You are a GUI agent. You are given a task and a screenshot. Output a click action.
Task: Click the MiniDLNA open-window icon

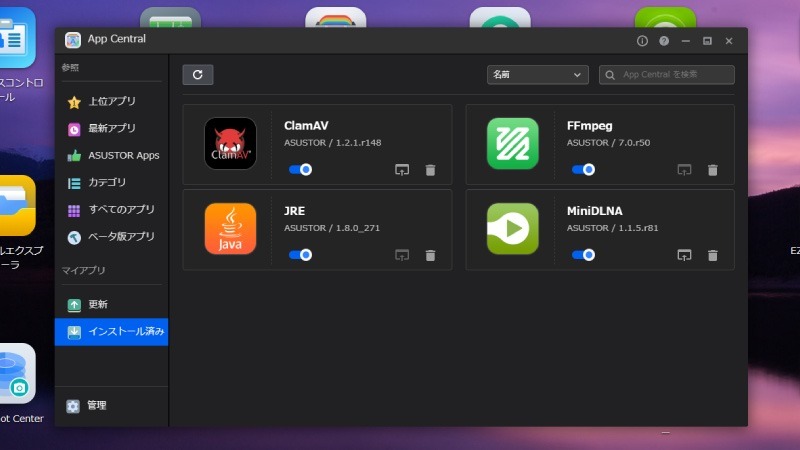(x=685, y=255)
